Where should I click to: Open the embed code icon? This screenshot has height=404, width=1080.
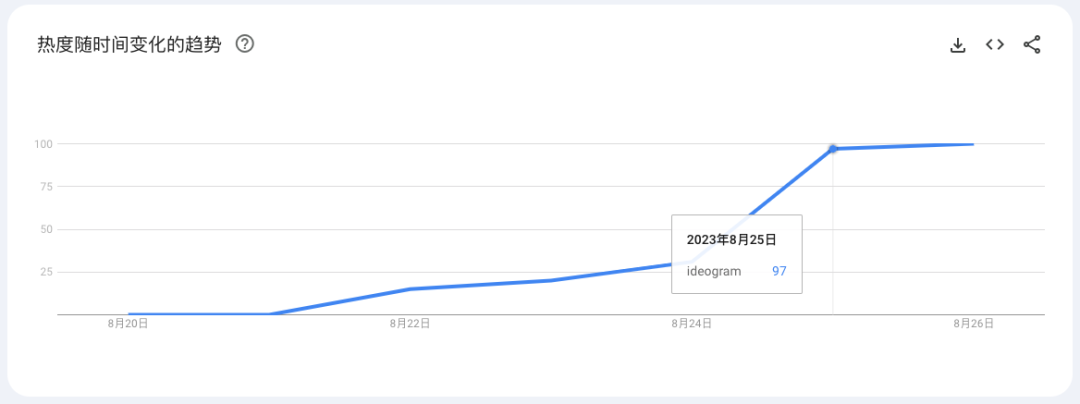click(994, 45)
